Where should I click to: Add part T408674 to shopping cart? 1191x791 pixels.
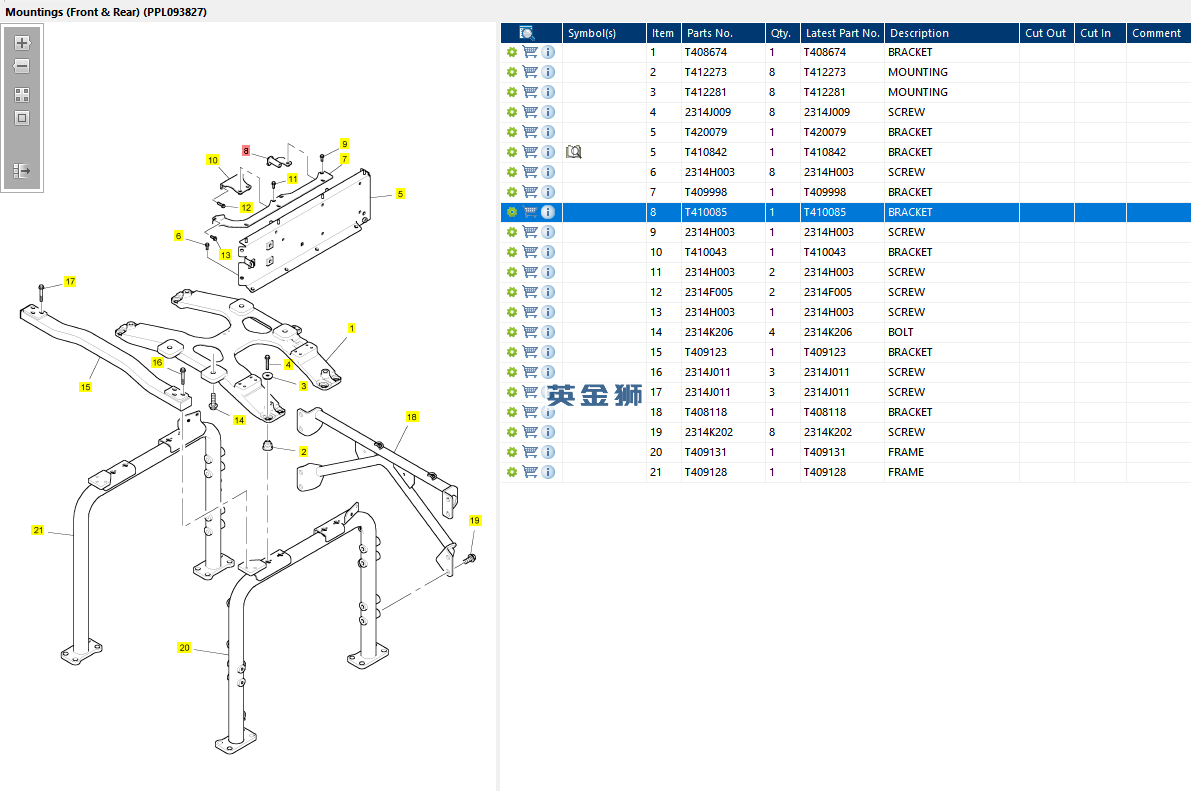coord(530,52)
